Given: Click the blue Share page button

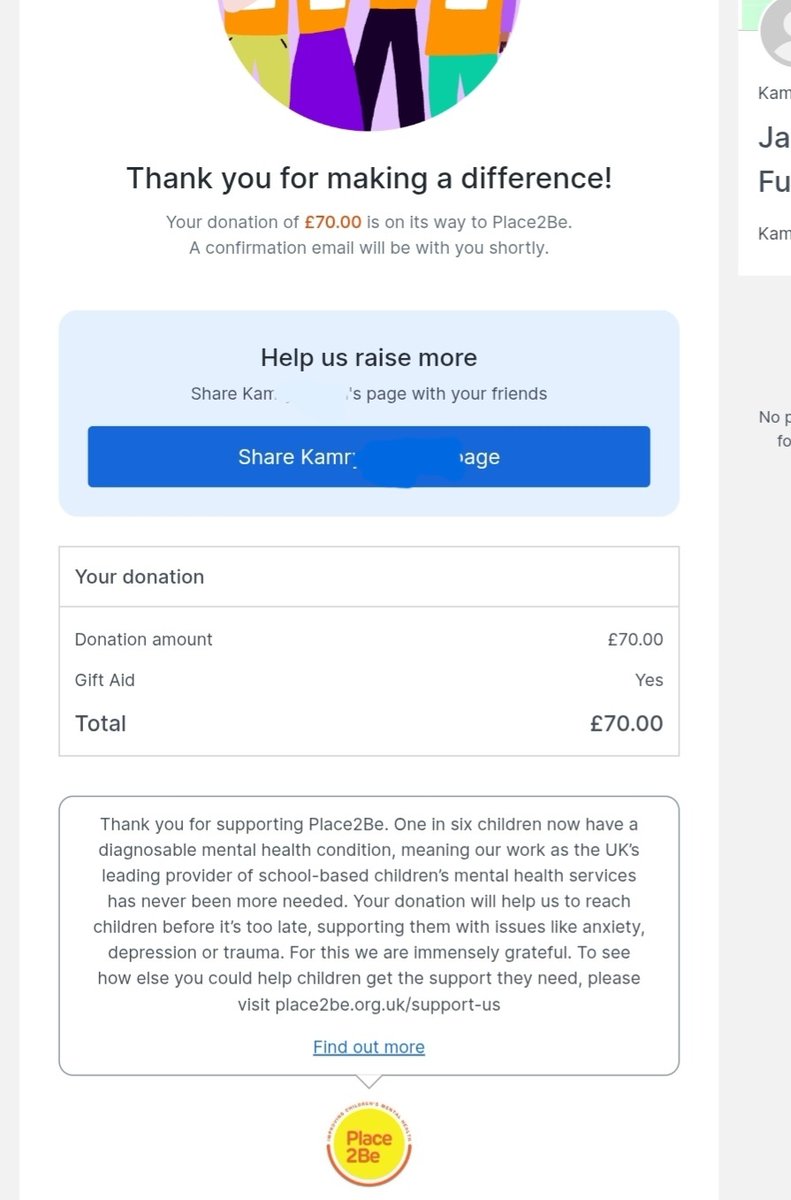Looking at the screenshot, I should (x=369, y=457).
